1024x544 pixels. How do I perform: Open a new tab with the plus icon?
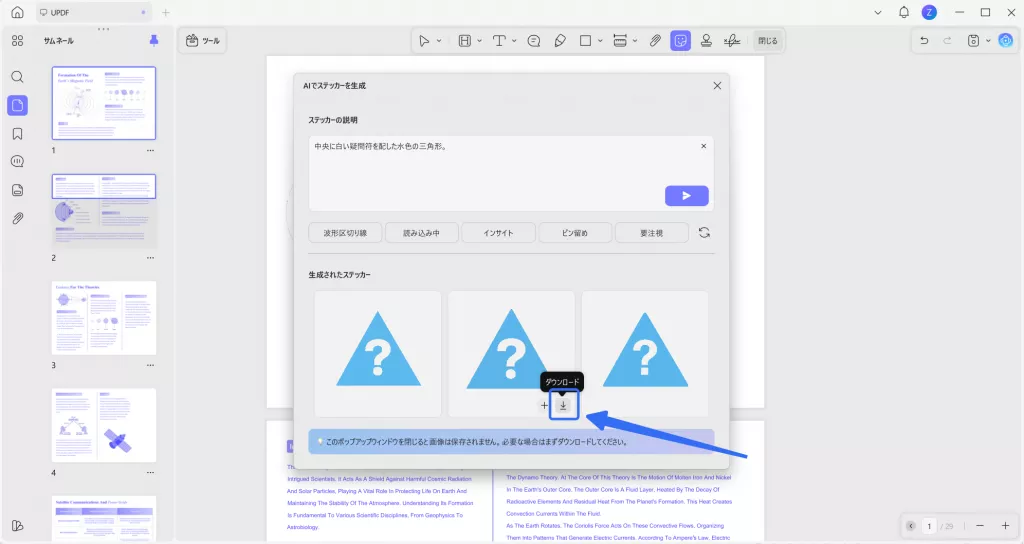[x=166, y=12]
